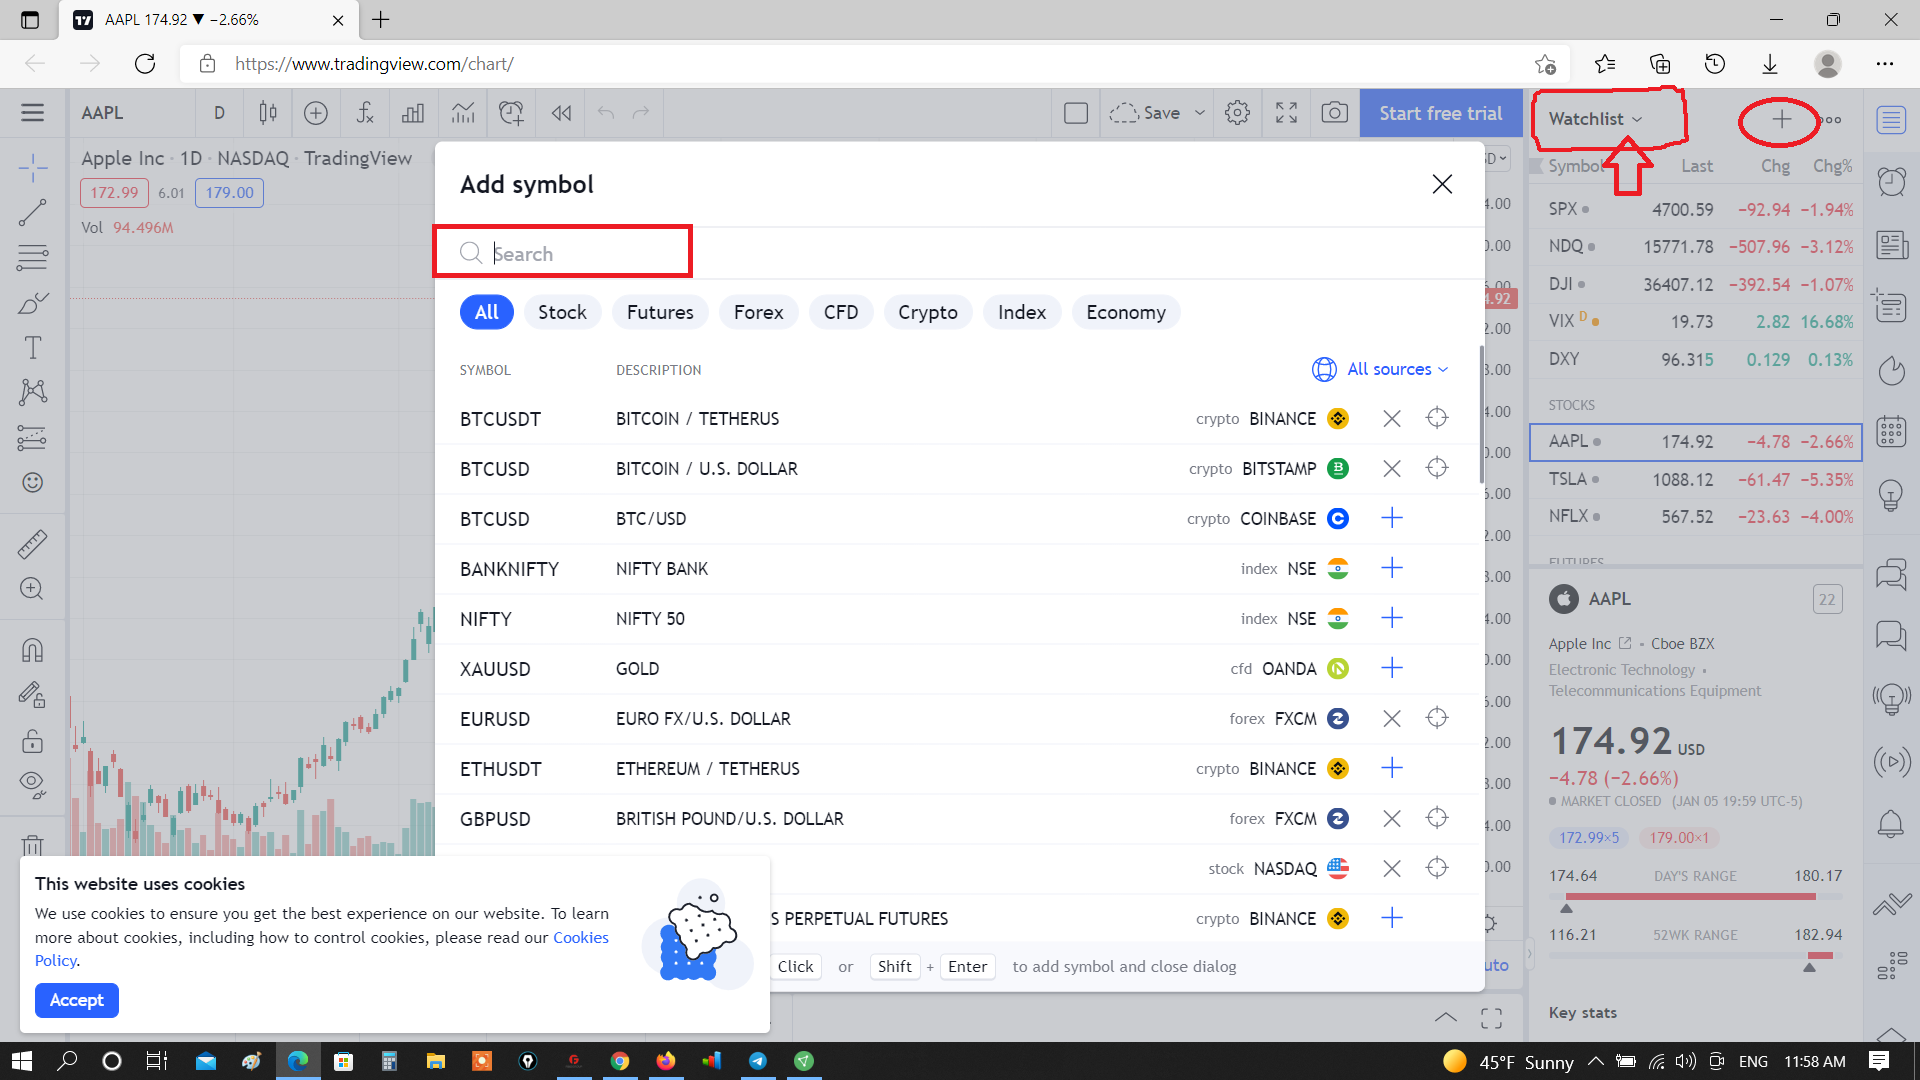This screenshot has width=1920, height=1080.
Task: Select the Economy filter tab
Action: coord(1126,312)
